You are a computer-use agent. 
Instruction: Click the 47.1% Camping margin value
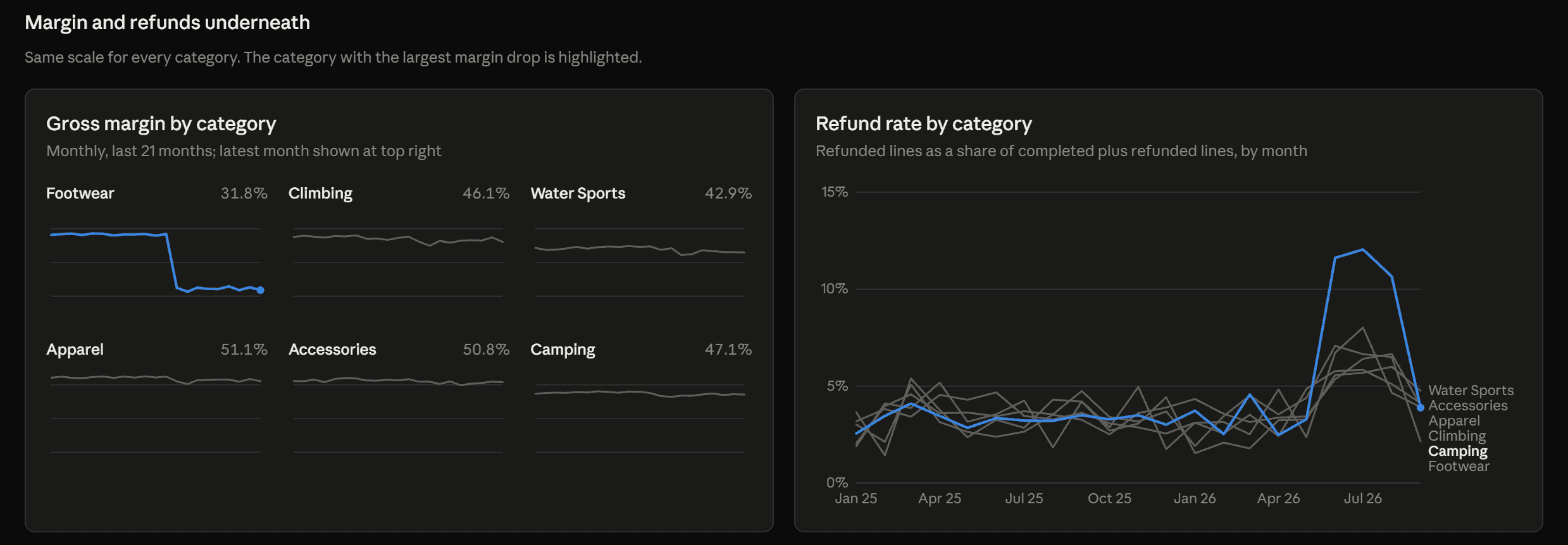click(728, 349)
